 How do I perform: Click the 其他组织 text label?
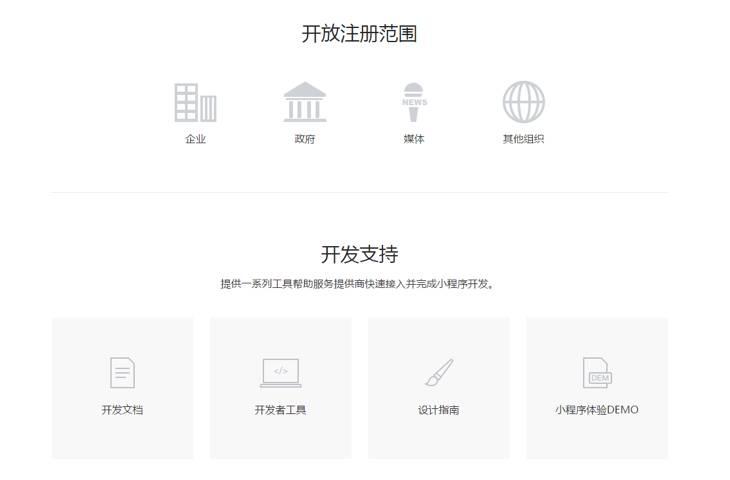(x=523, y=139)
